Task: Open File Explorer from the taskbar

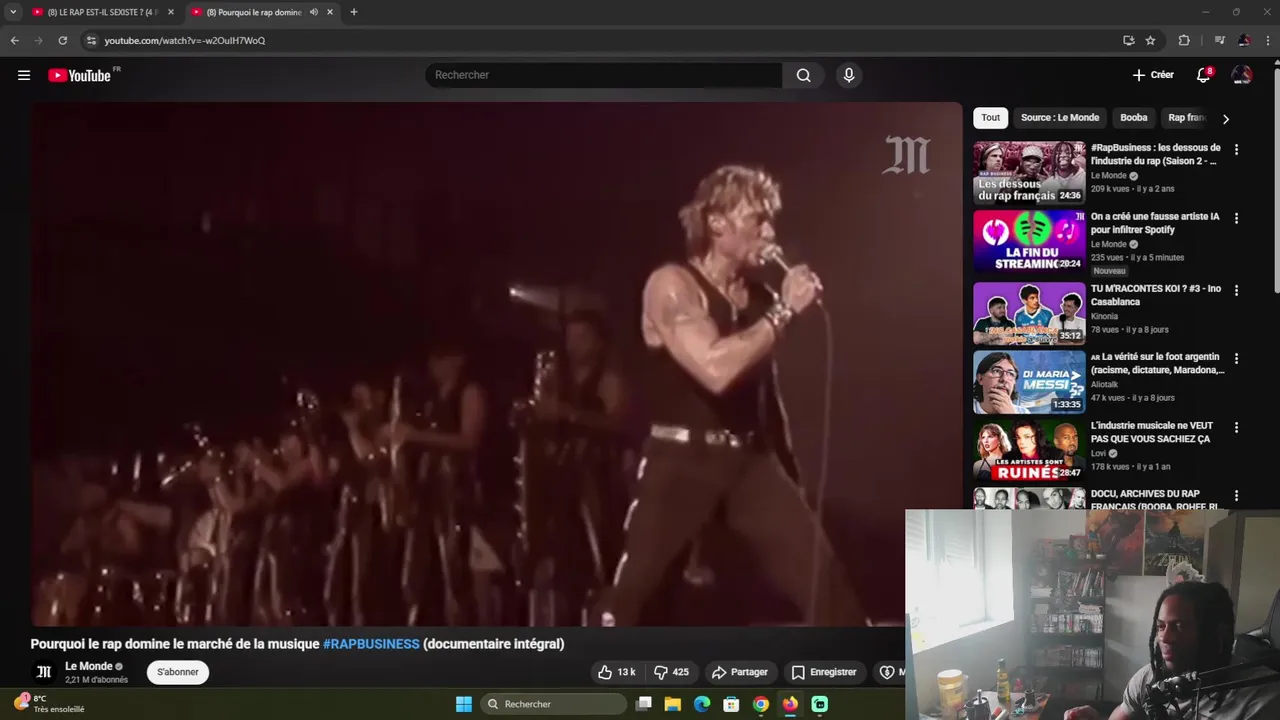Action: [673, 704]
